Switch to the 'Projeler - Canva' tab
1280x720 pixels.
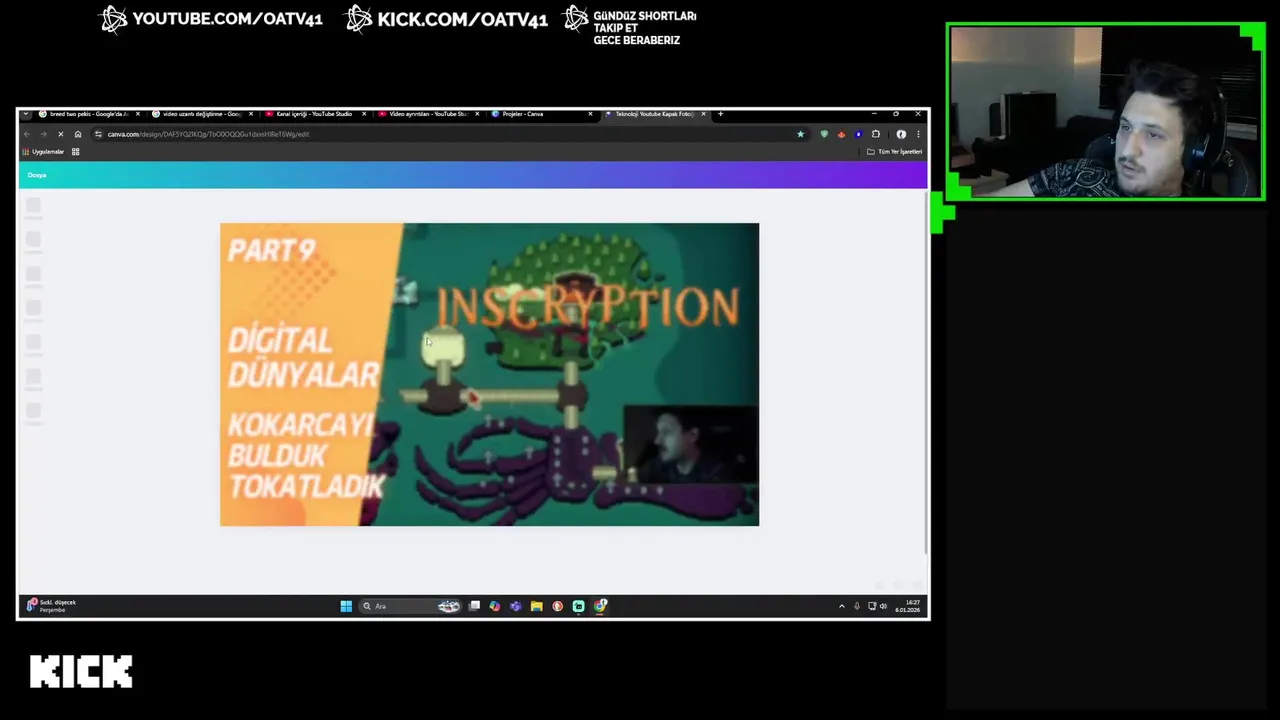[x=540, y=114]
